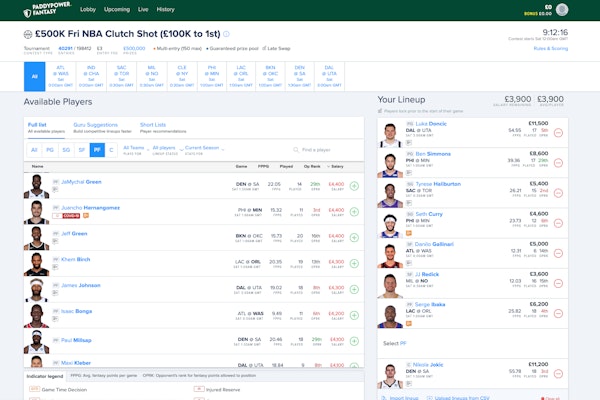Filter by the ATL @ WAS game

point(60,77)
